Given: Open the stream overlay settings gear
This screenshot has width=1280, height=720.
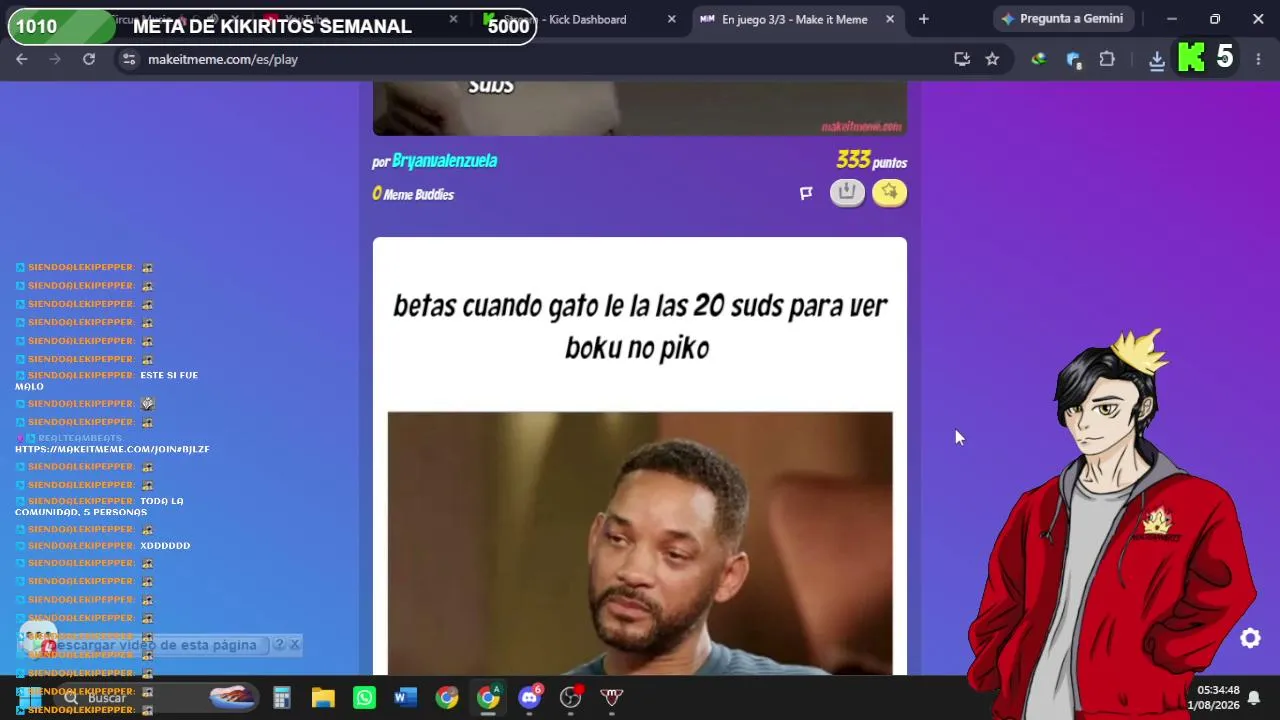Looking at the screenshot, I should click(1250, 638).
